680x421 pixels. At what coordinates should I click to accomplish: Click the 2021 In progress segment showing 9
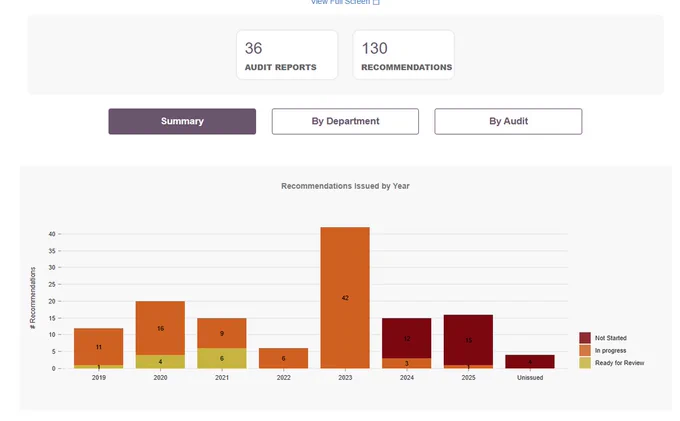(x=222, y=333)
